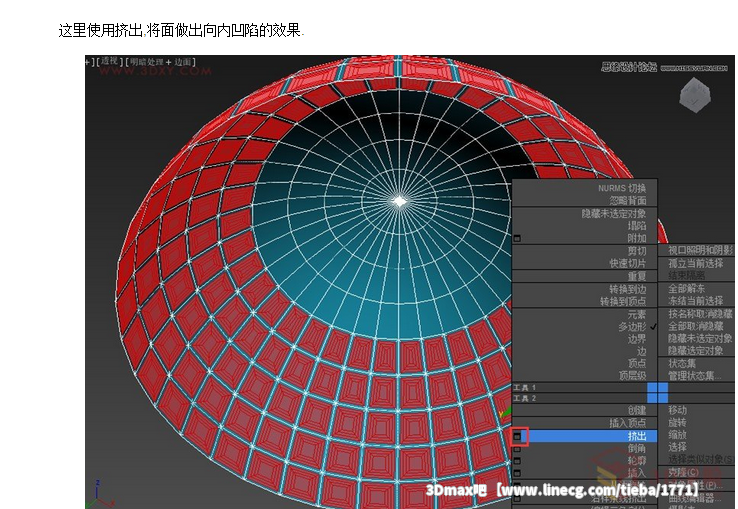The width and height of the screenshot is (738, 509).
Task: Select 隐藏未选定对象 under 忽略背面
Action: pos(614,214)
